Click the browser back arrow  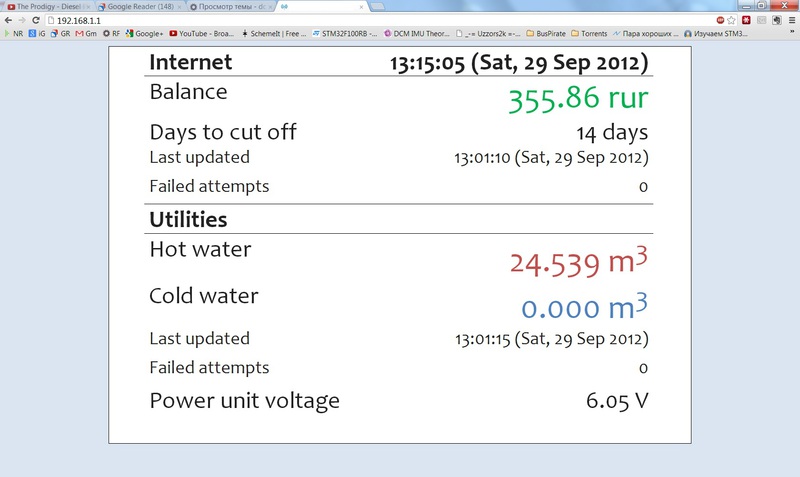[8, 20]
